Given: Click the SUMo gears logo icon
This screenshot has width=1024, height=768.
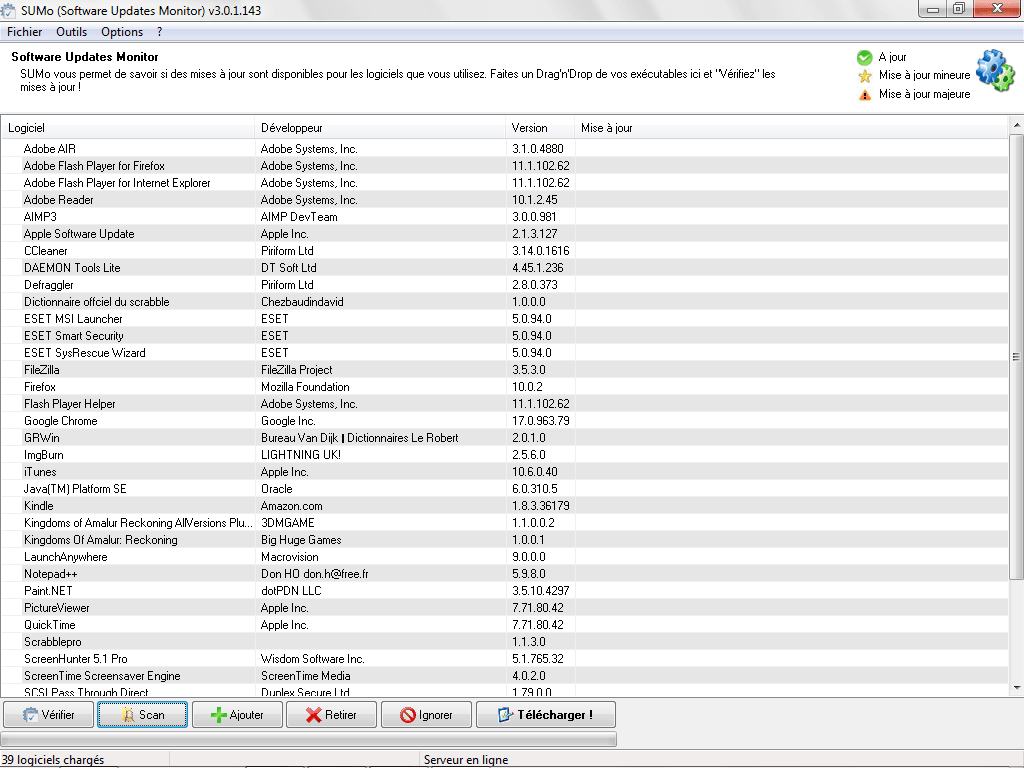Looking at the screenshot, I should tap(994, 70).
